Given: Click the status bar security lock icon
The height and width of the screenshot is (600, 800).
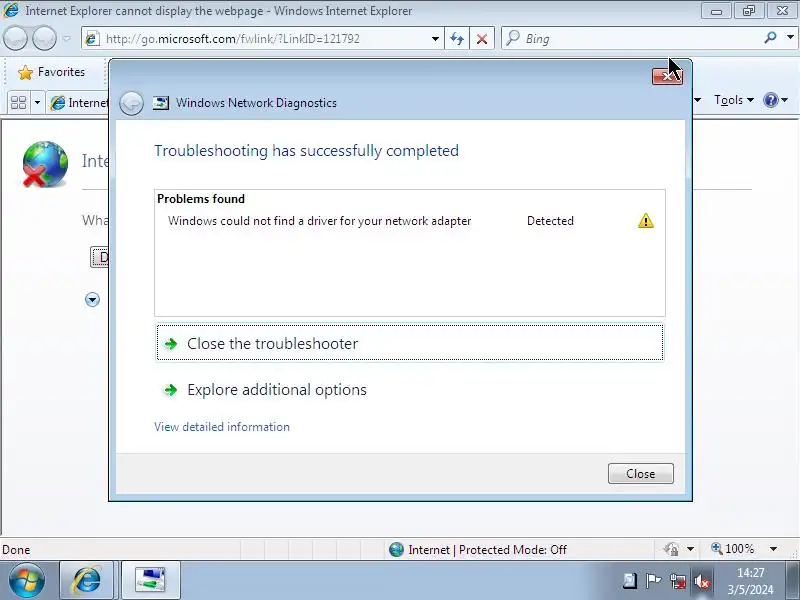Looking at the screenshot, I should (x=671, y=549).
